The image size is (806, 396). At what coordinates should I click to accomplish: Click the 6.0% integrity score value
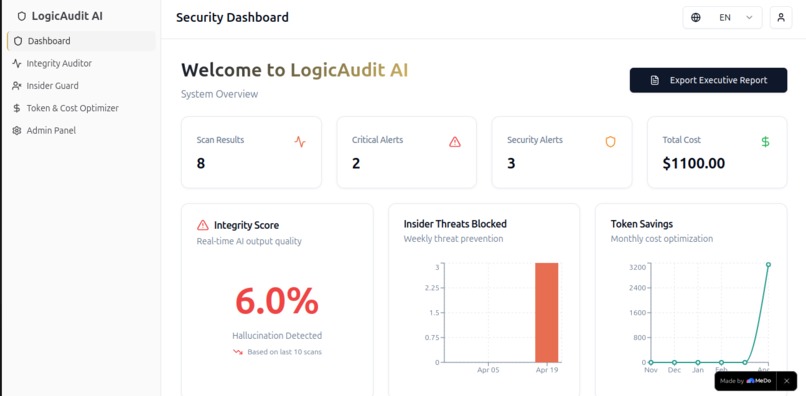(x=277, y=301)
